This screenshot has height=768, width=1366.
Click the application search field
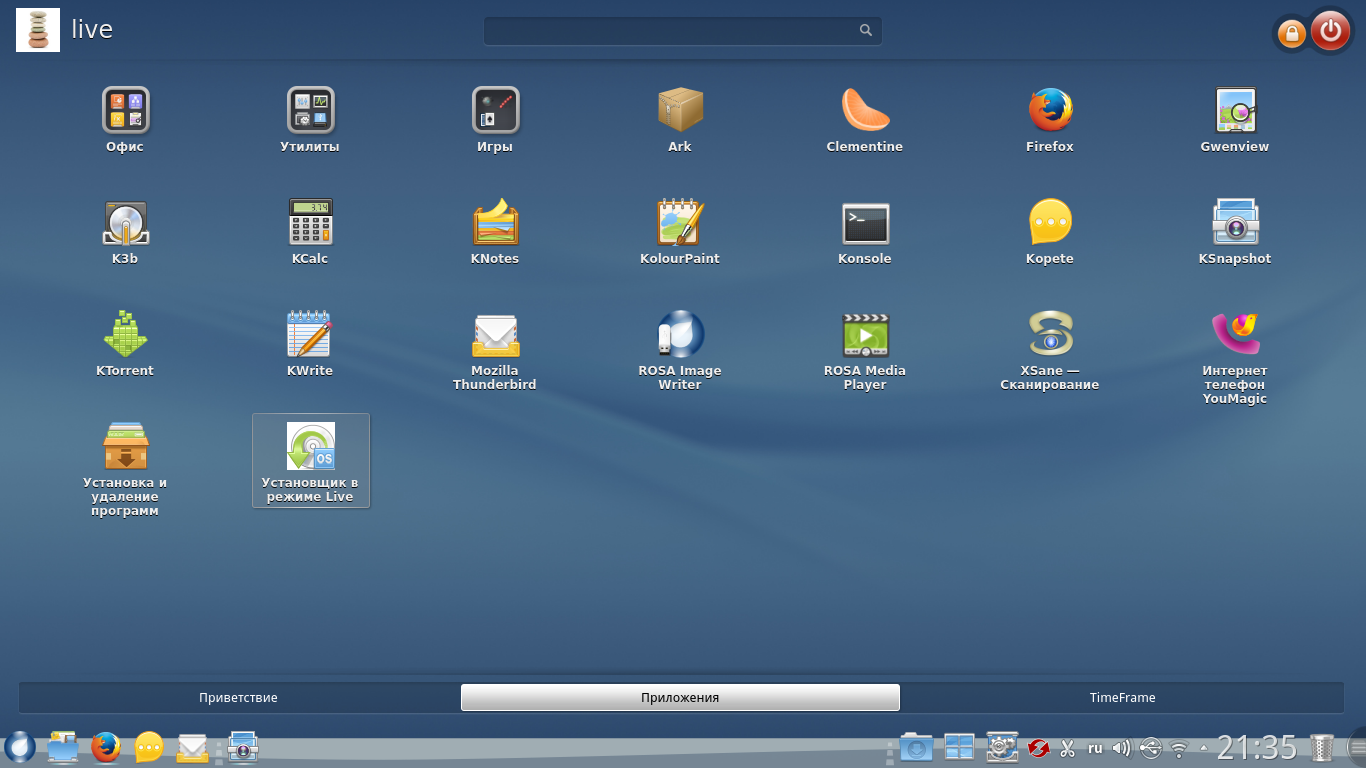(x=683, y=30)
